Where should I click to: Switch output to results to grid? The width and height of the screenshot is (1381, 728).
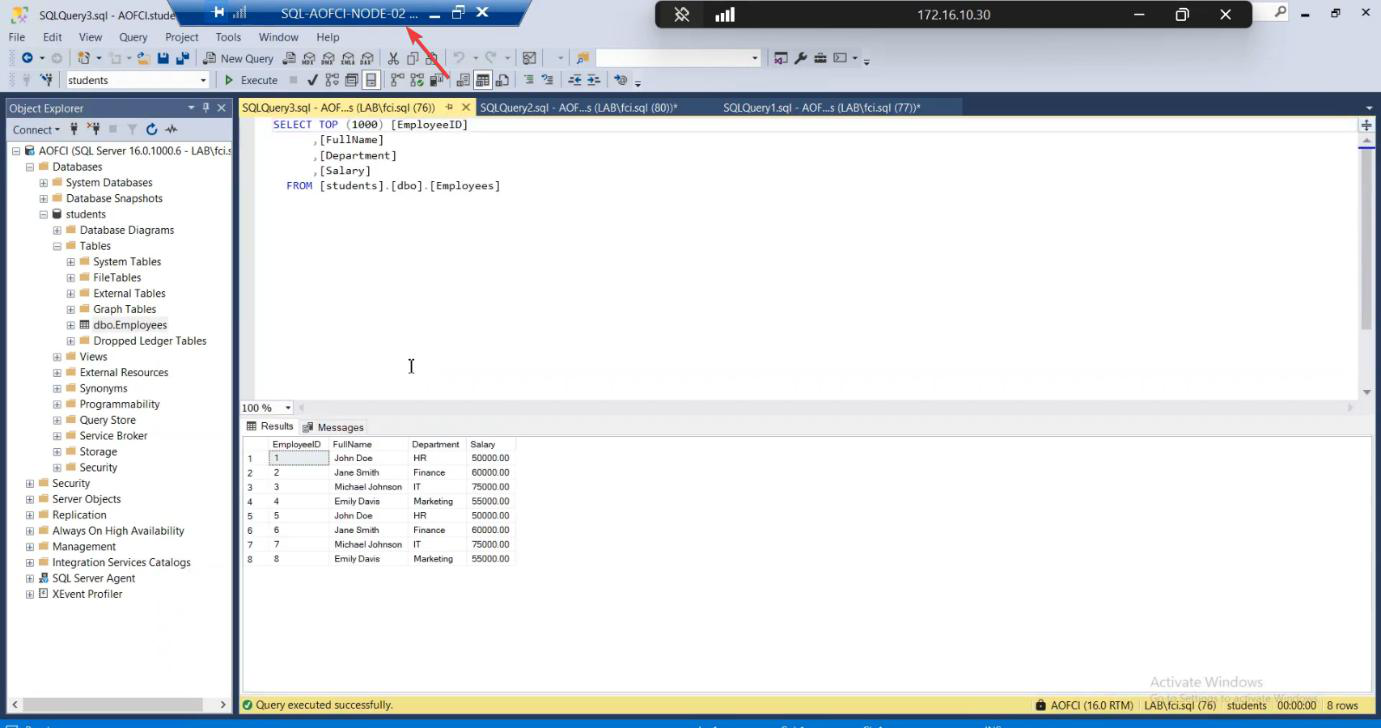(x=482, y=80)
